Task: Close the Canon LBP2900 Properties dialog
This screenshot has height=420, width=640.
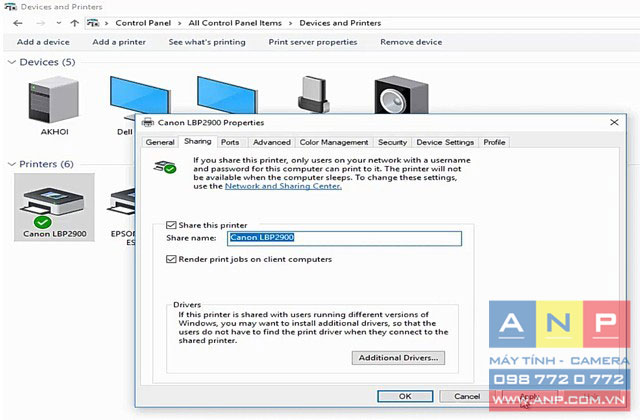Action: point(614,122)
